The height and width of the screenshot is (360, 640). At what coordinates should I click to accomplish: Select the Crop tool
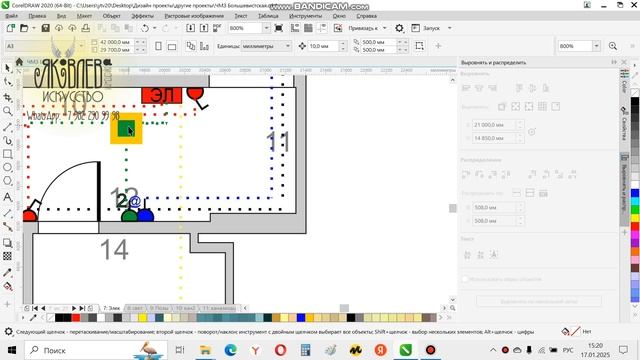point(7,97)
